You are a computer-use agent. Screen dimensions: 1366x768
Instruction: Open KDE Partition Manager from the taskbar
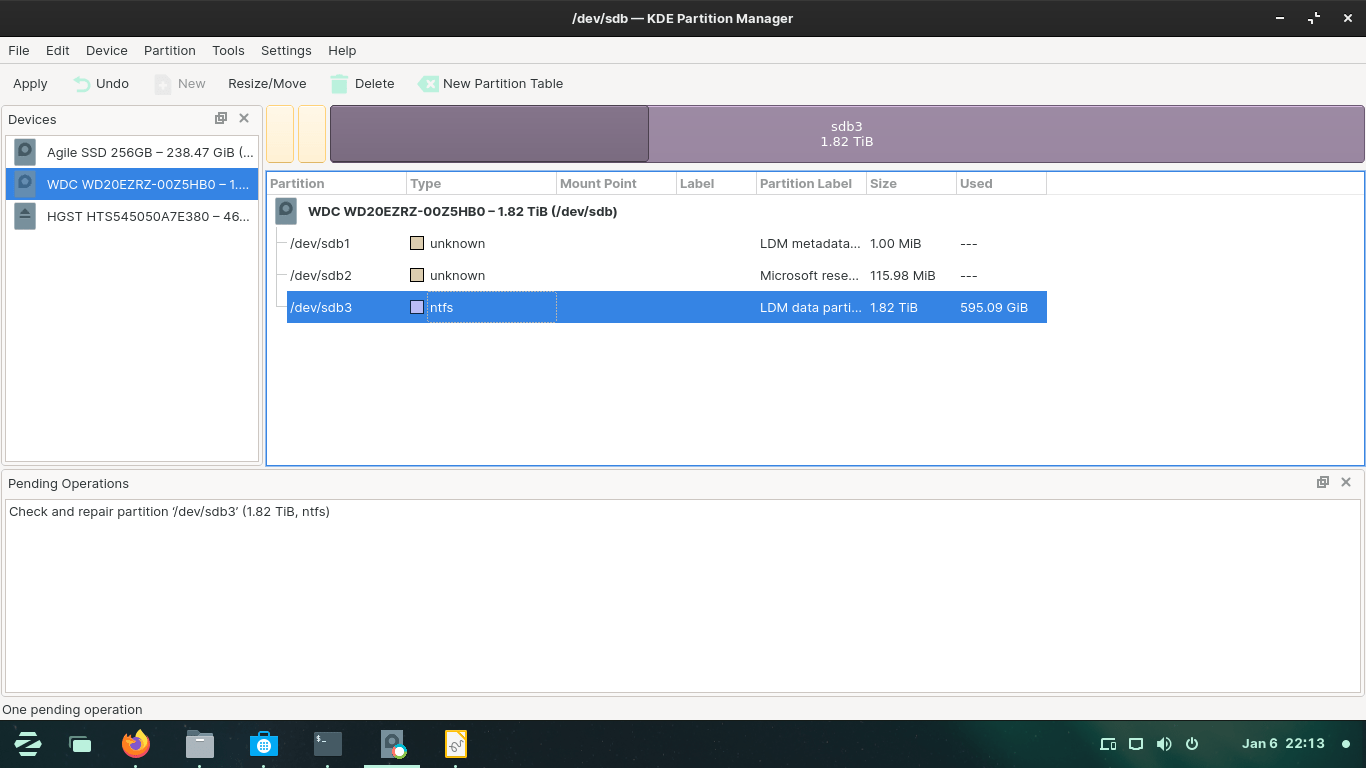pyautogui.click(x=392, y=744)
